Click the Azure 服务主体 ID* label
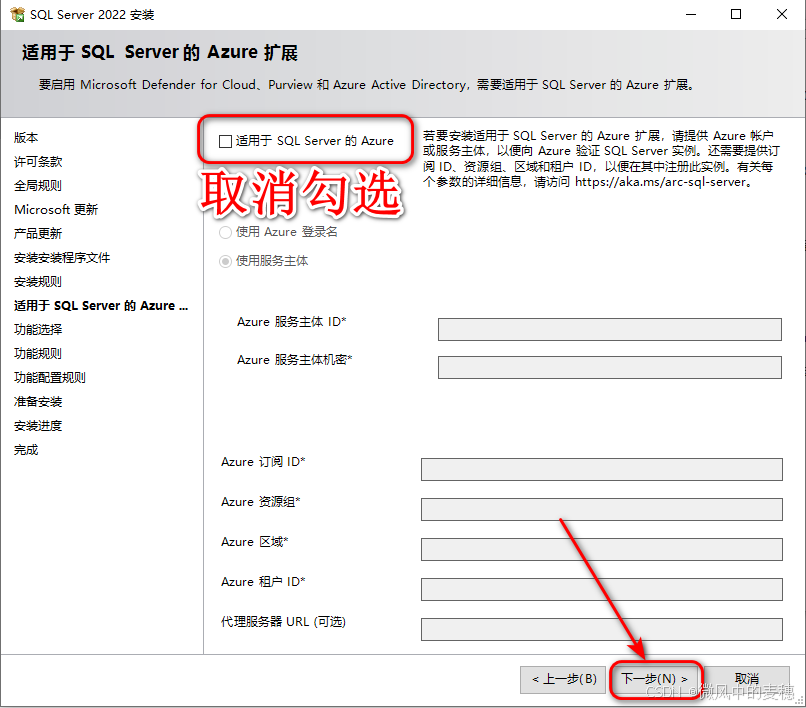This screenshot has height=708, width=806. coord(291,322)
